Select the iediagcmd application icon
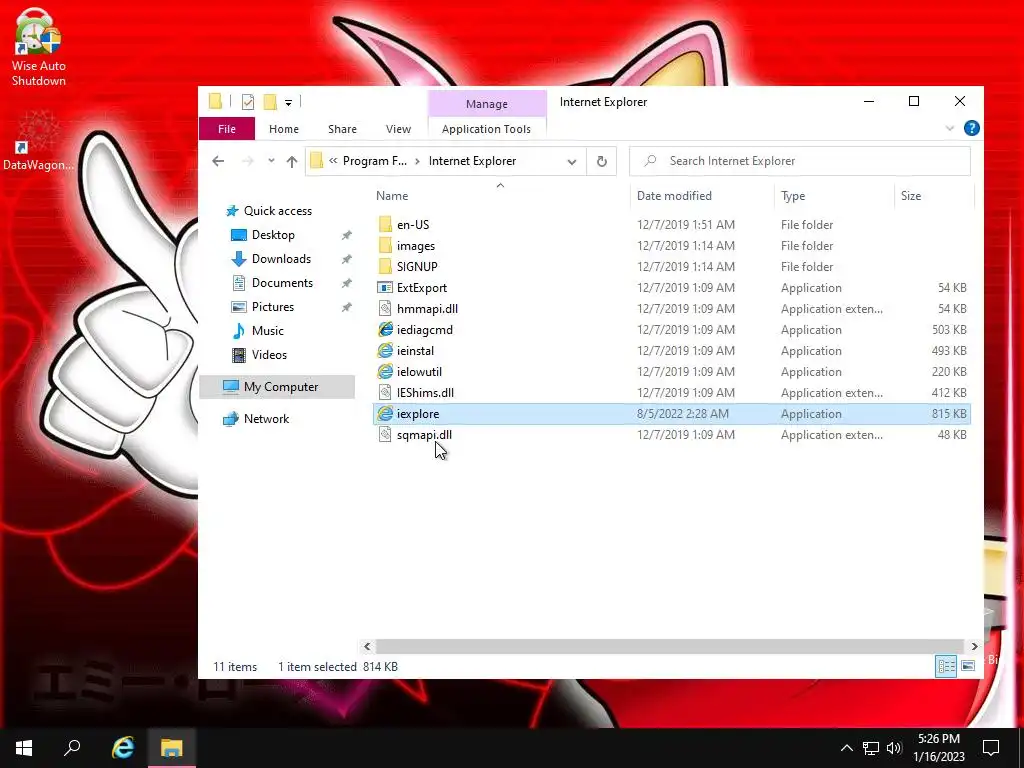1024x768 pixels. [385, 329]
